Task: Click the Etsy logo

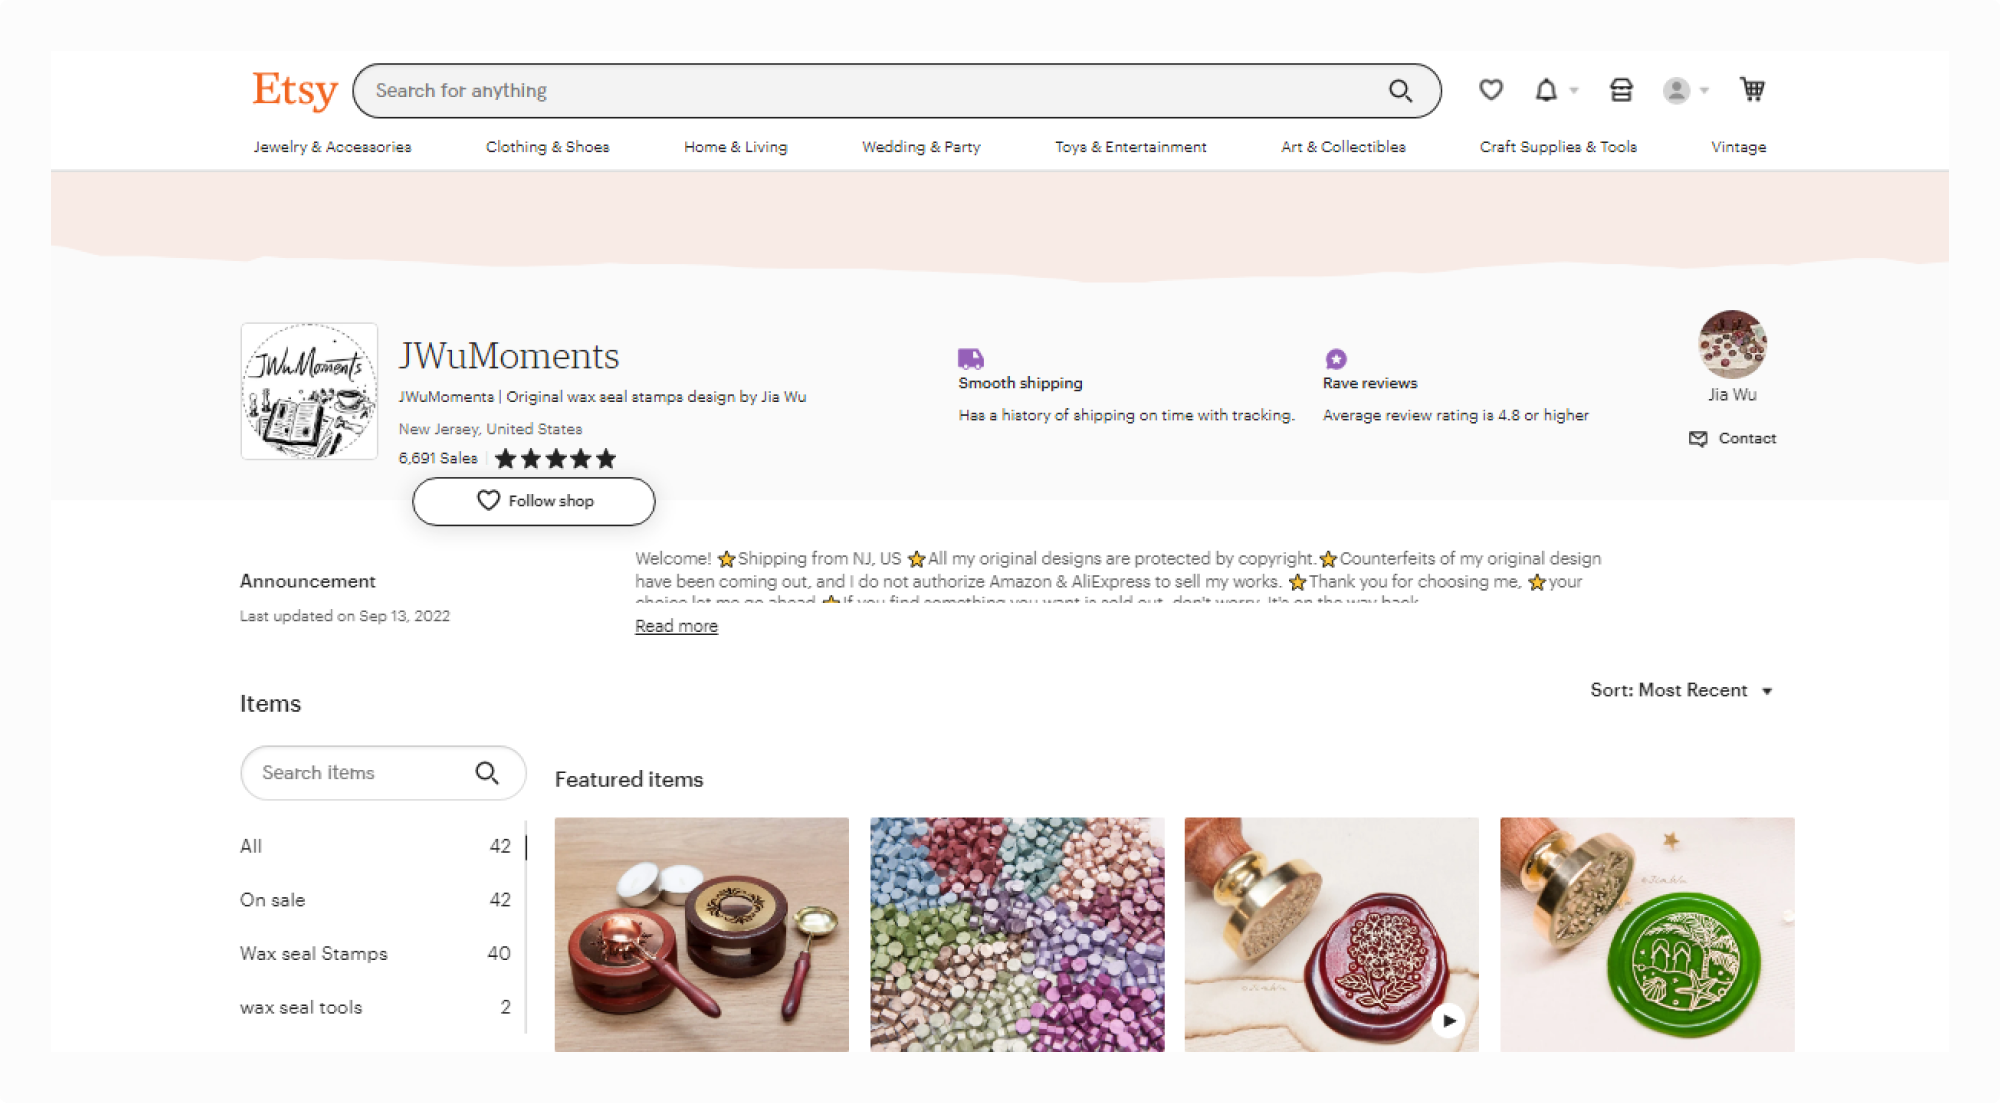Action: point(295,90)
